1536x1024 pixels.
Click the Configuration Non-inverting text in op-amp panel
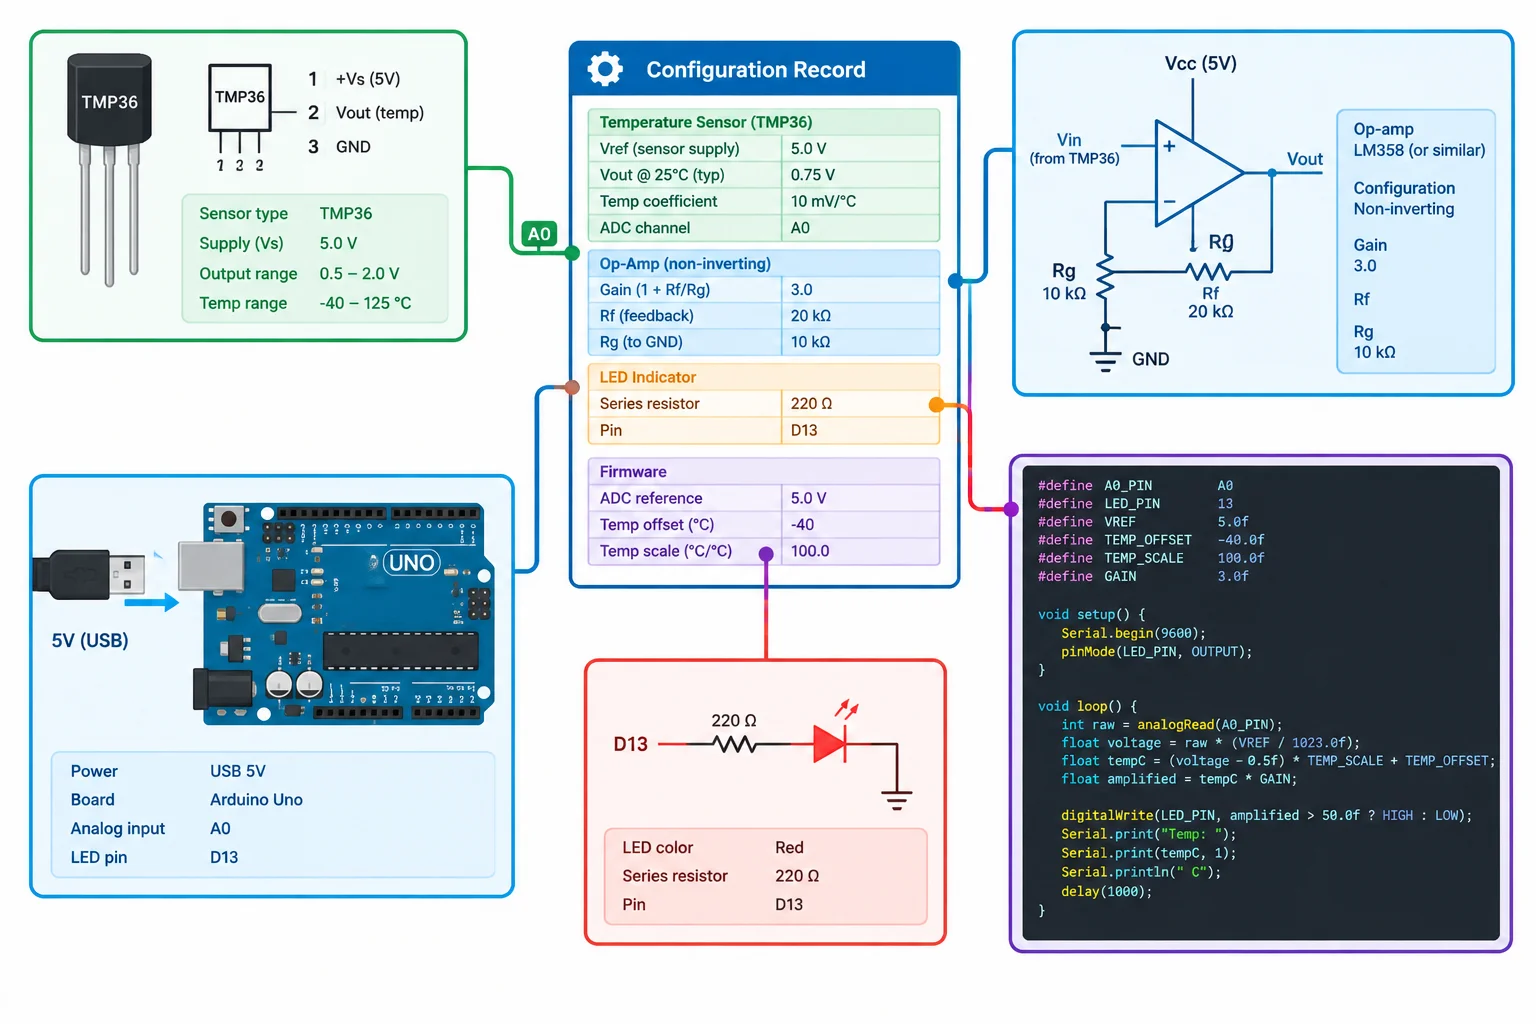[x=1404, y=199]
